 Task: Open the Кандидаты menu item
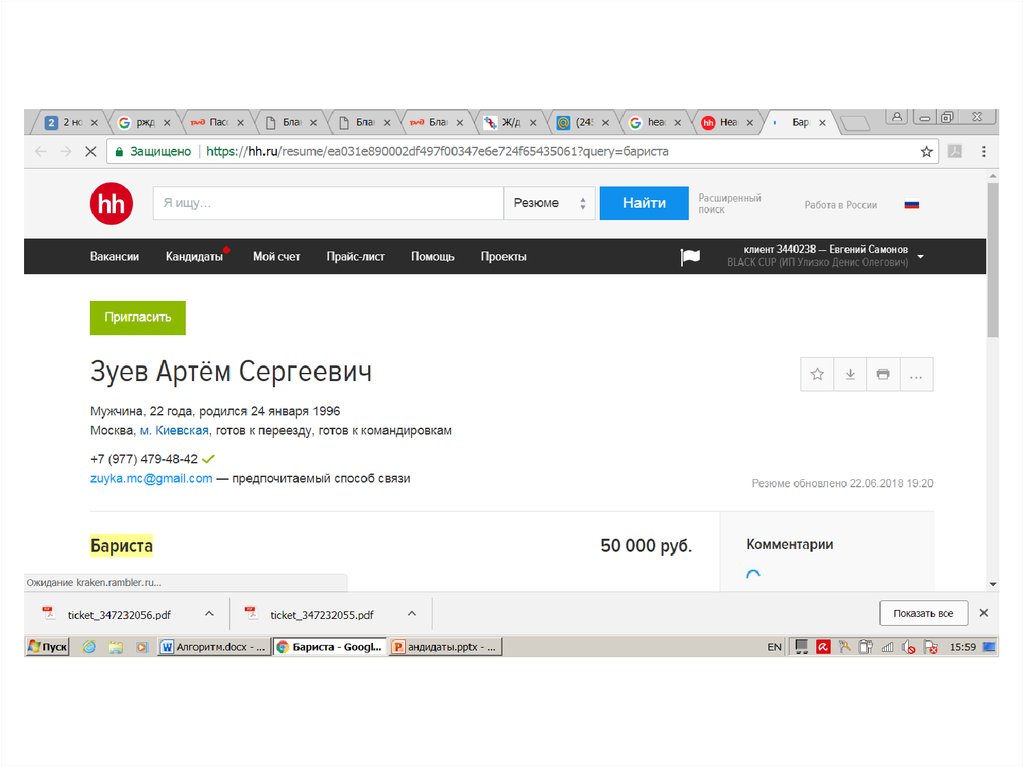(x=194, y=257)
